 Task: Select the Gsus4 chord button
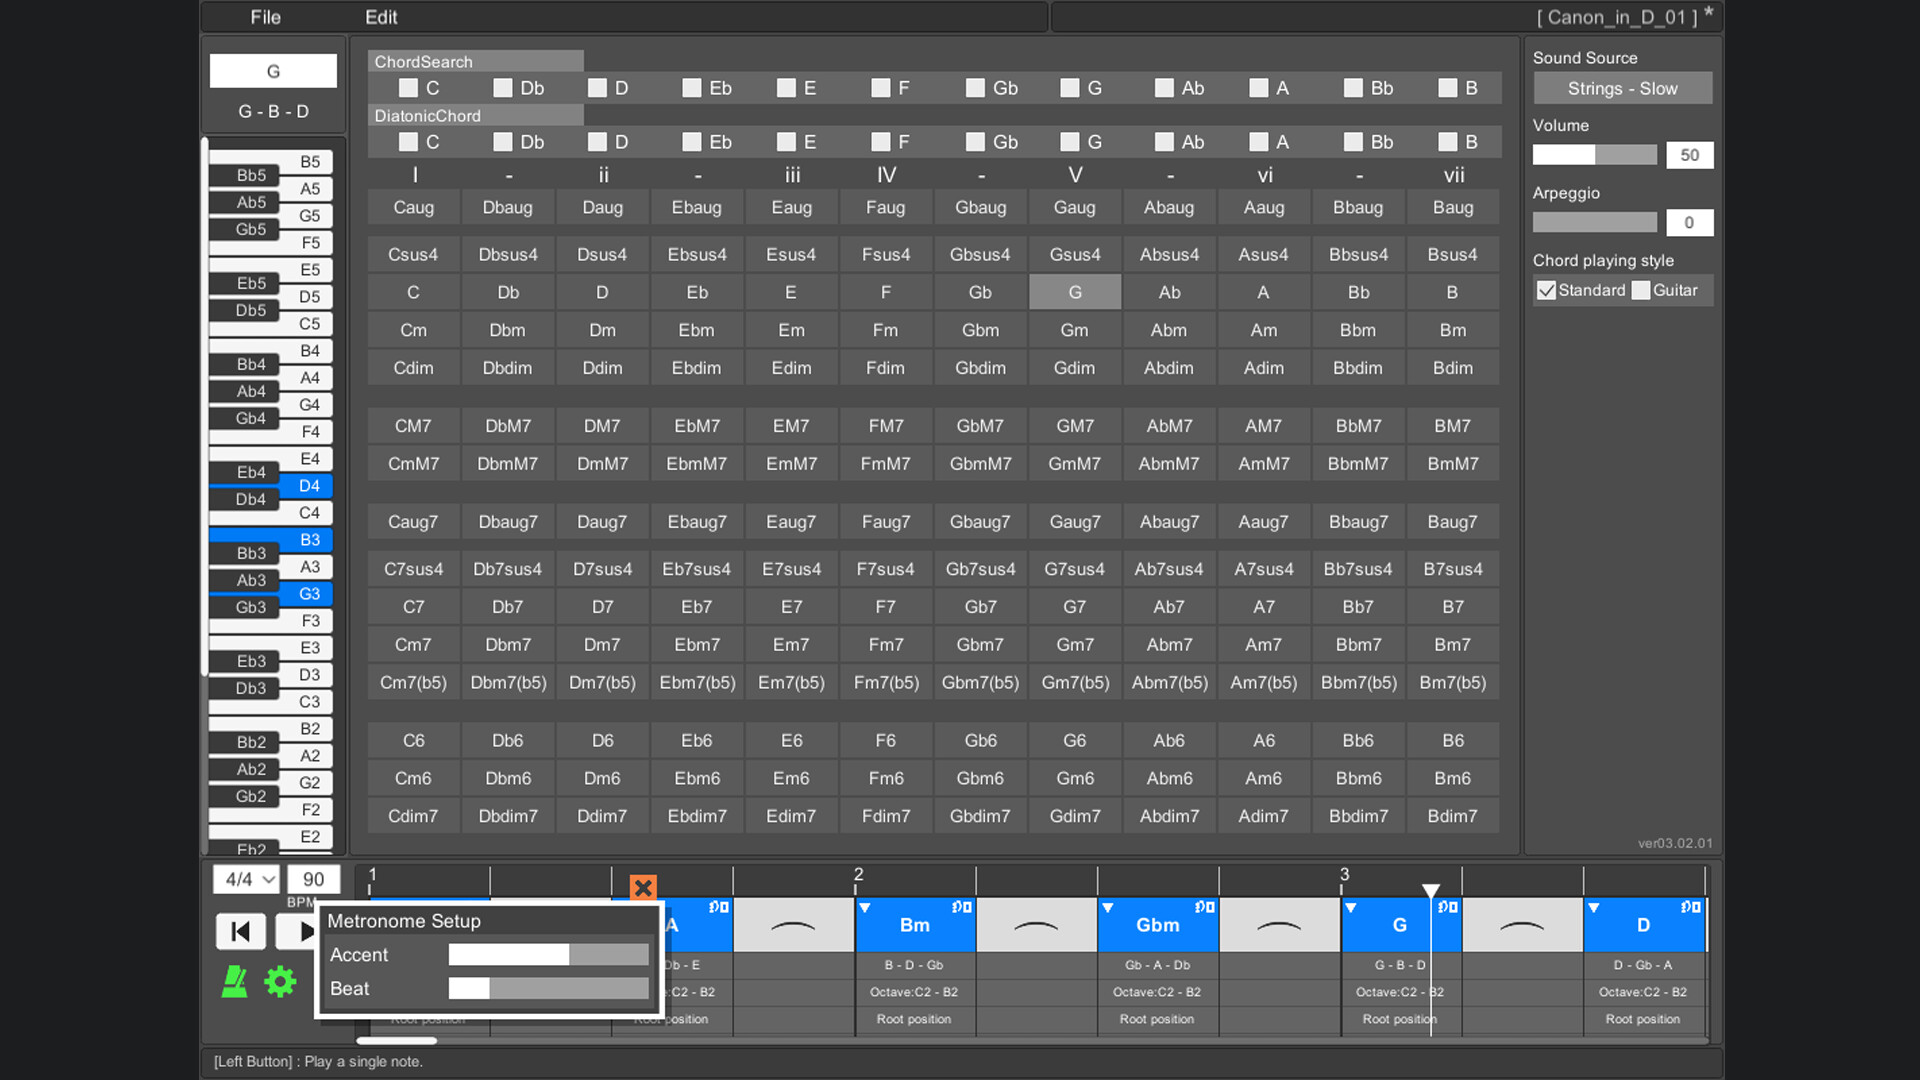pyautogui.click(x=1074, y=254)
